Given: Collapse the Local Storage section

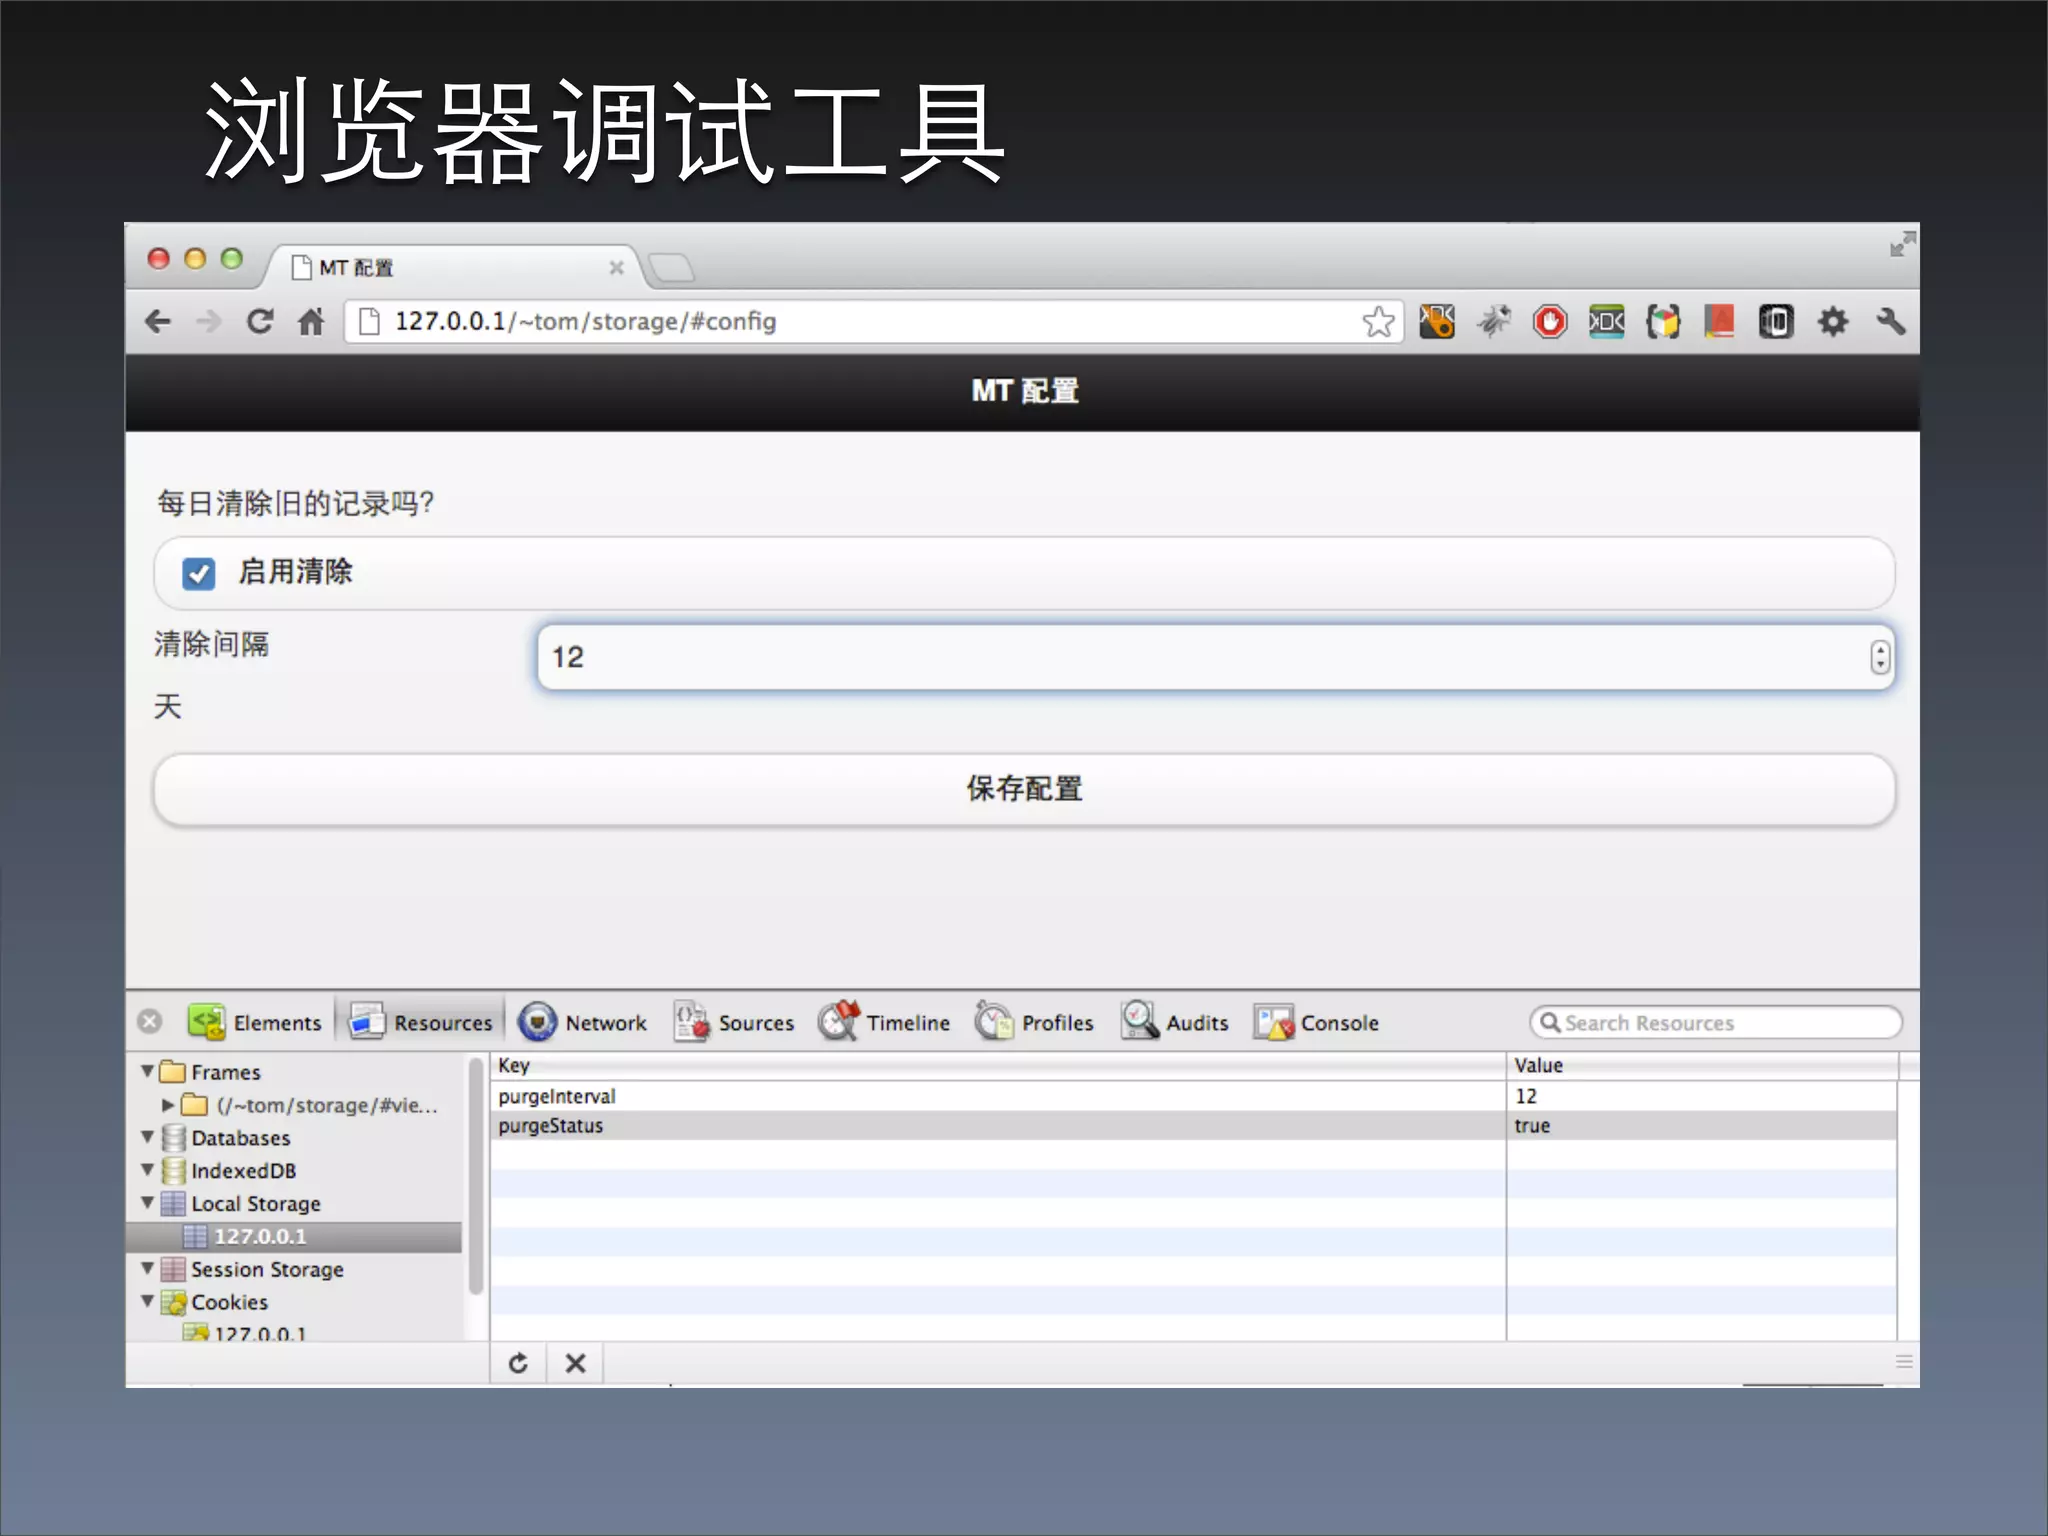Looking at the screenshot, I should [148, 1203].
